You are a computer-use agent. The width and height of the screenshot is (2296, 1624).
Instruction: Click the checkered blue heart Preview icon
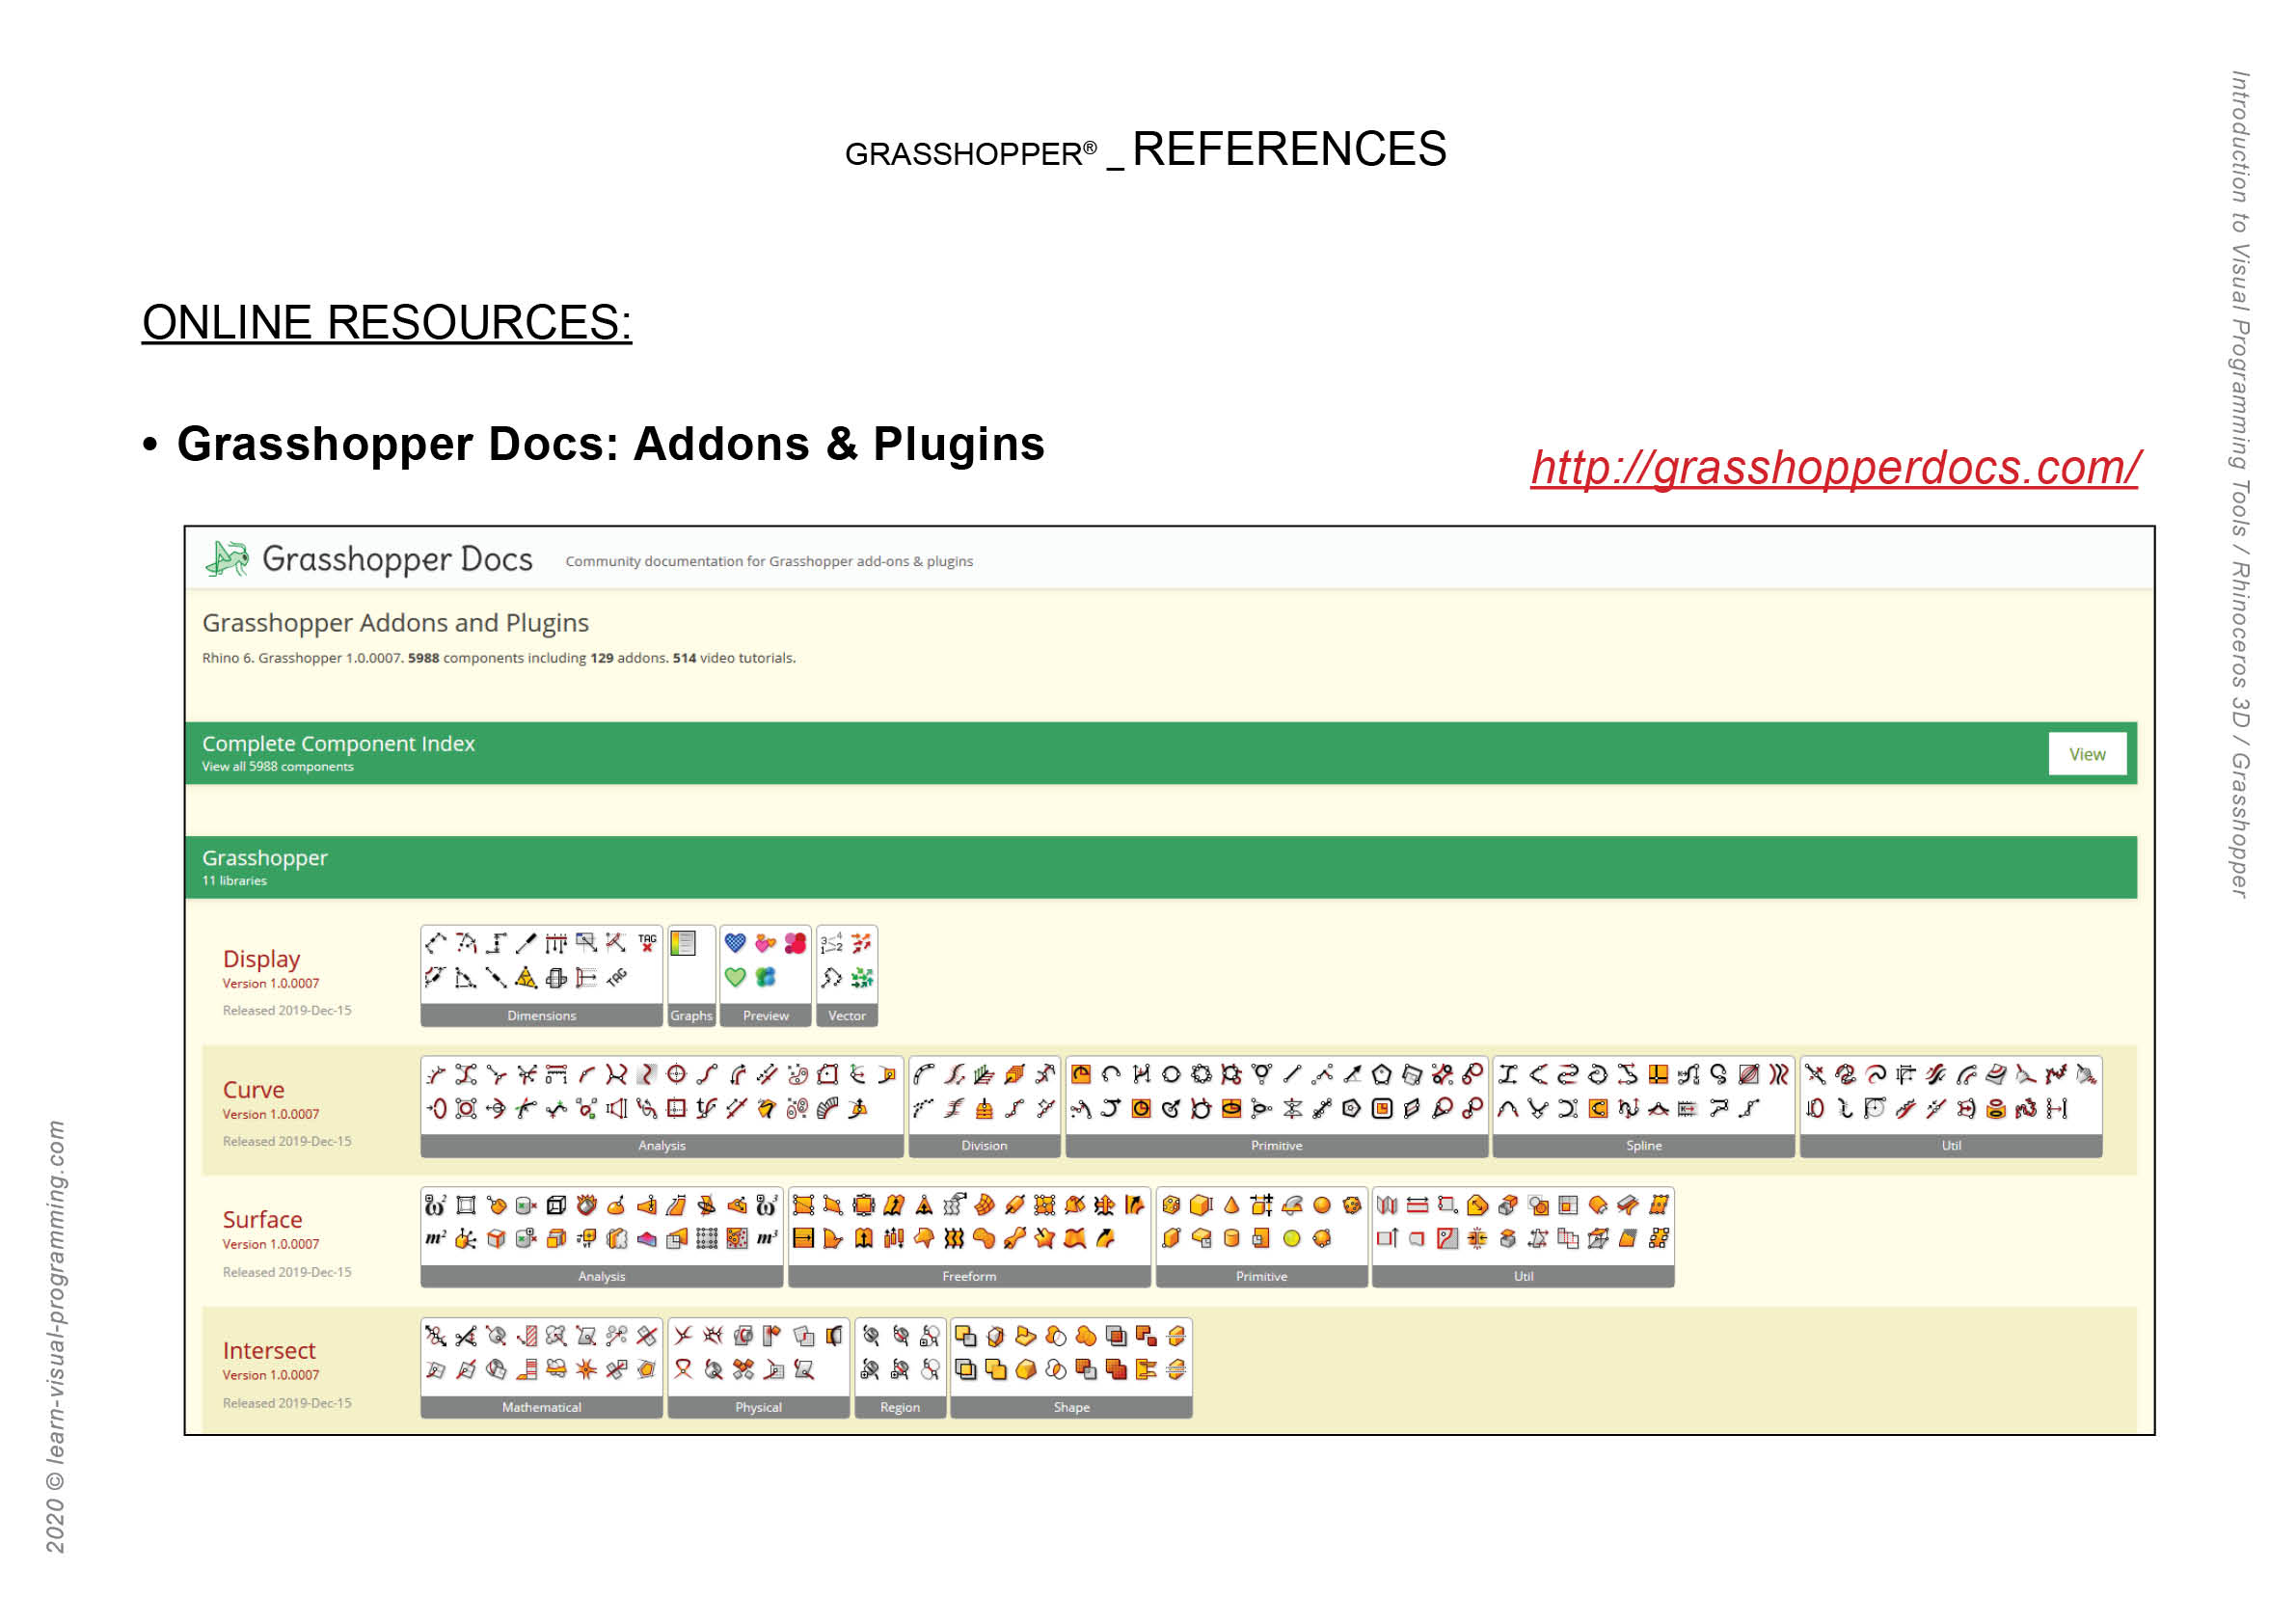736,944
